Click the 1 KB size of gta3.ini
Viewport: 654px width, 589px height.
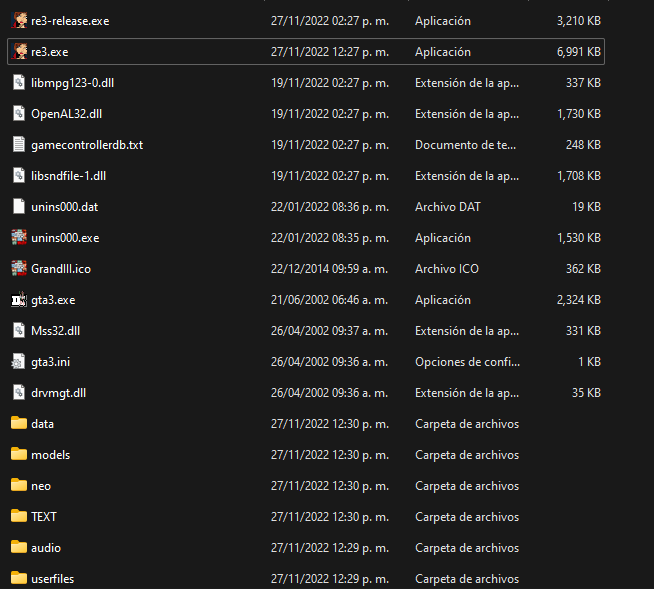(589, 362)
